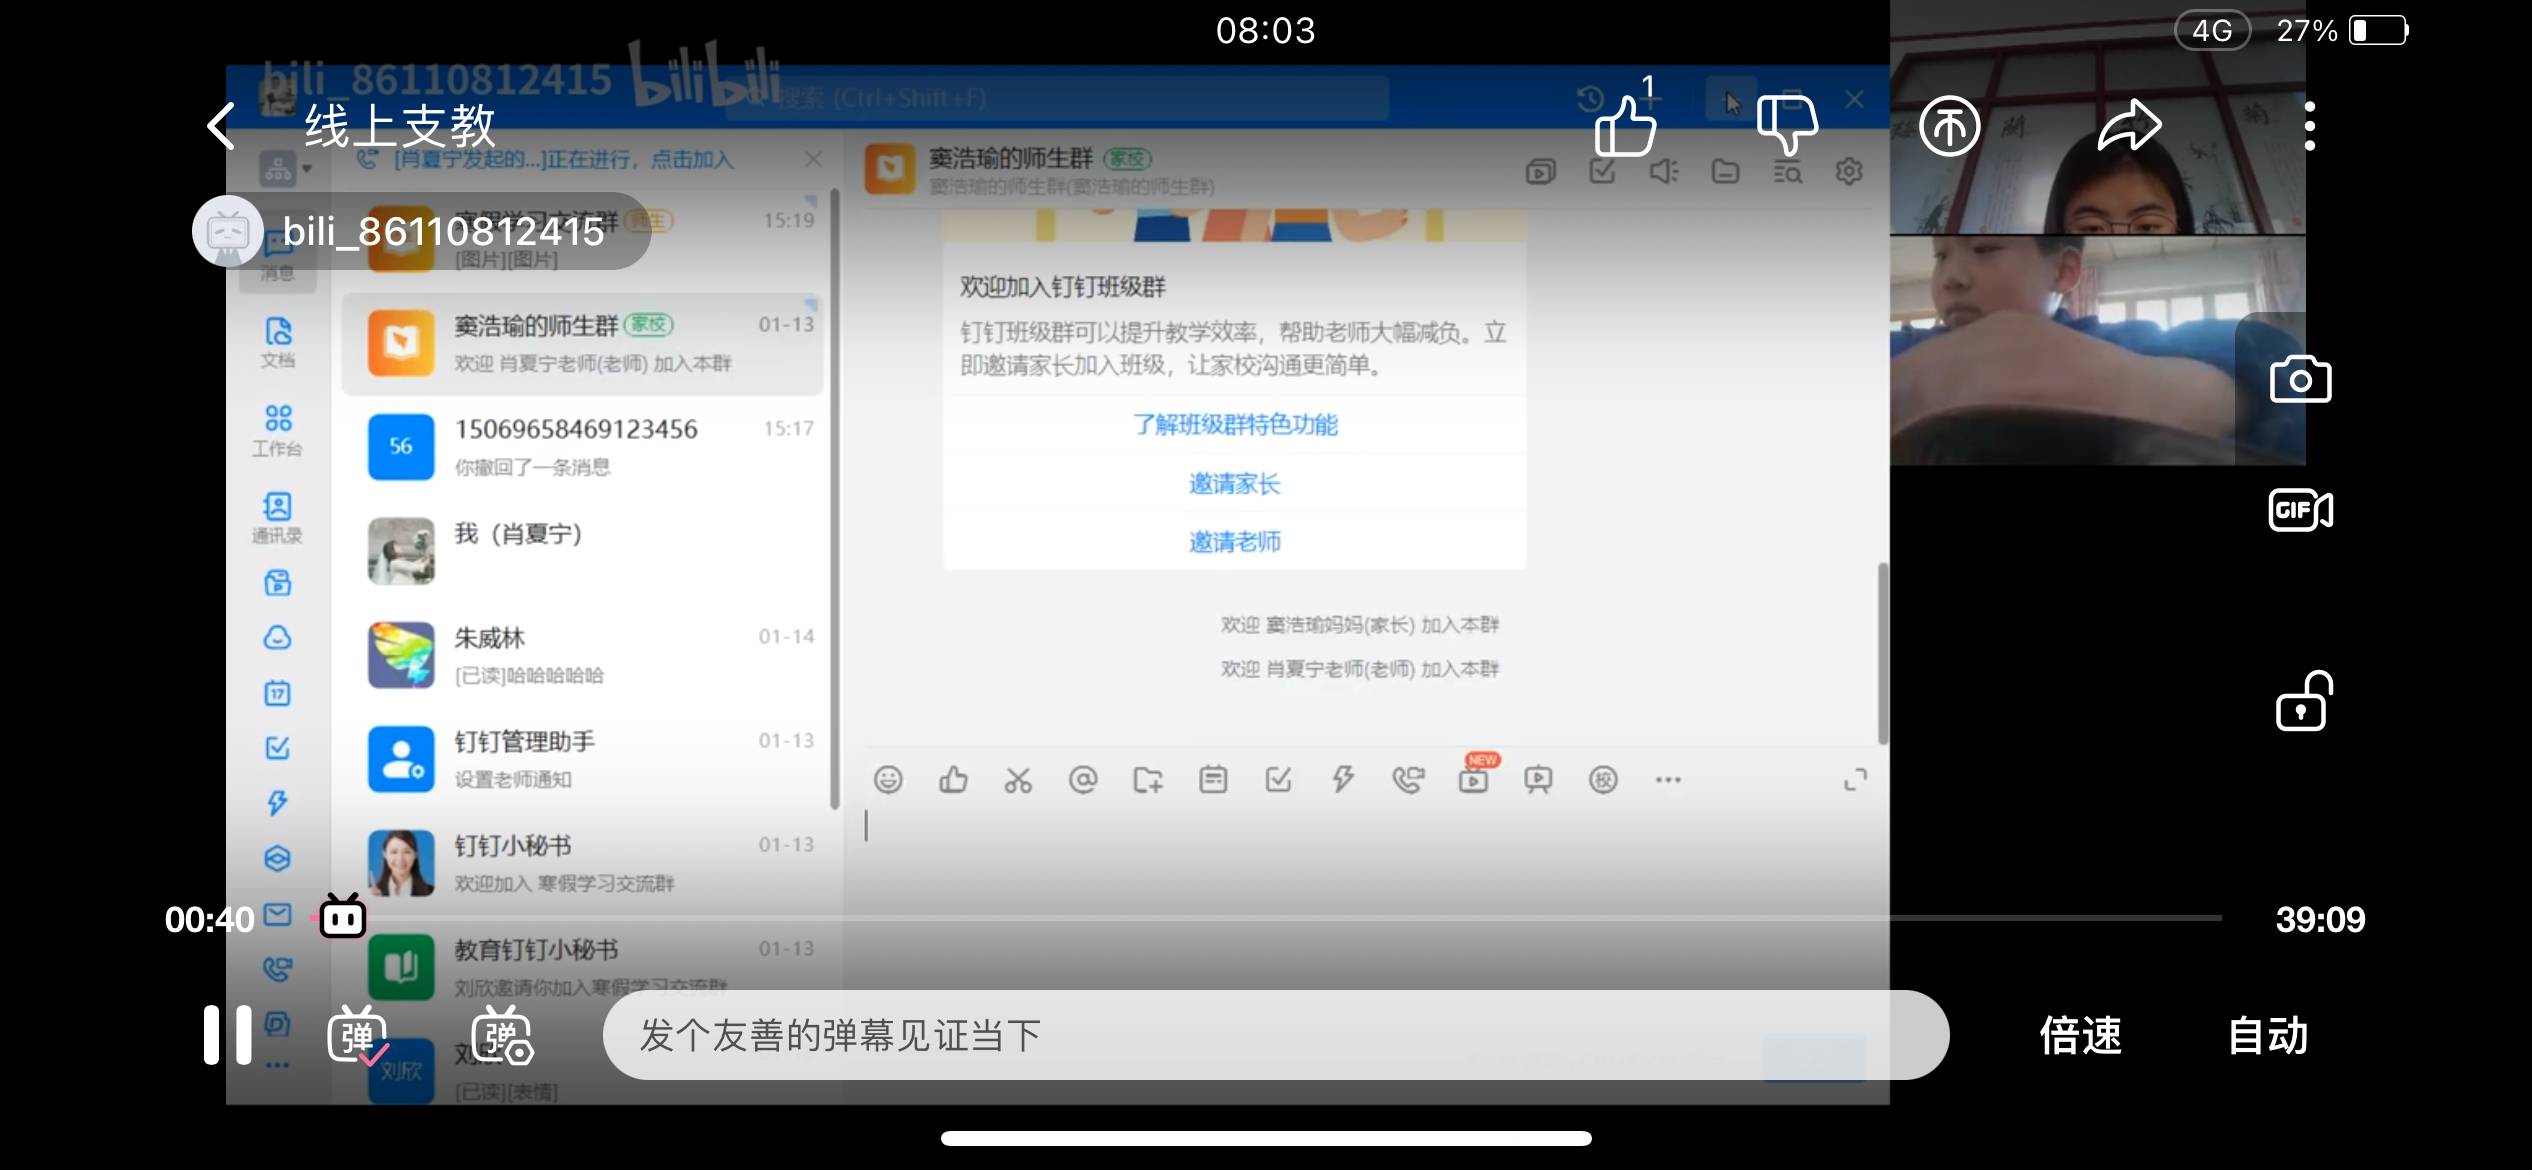
Task: Close the ongoing meeting banner
Action: [x=813, y=160]
